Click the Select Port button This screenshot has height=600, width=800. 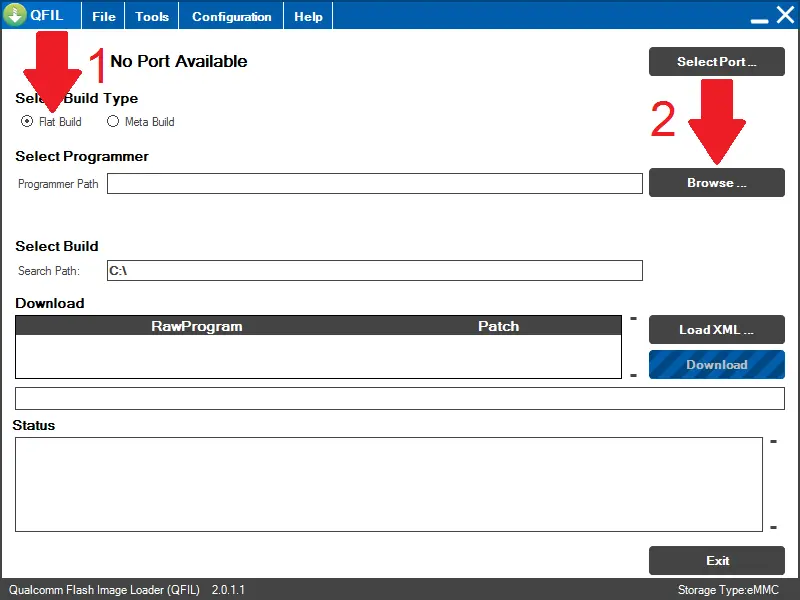(716, 62)
